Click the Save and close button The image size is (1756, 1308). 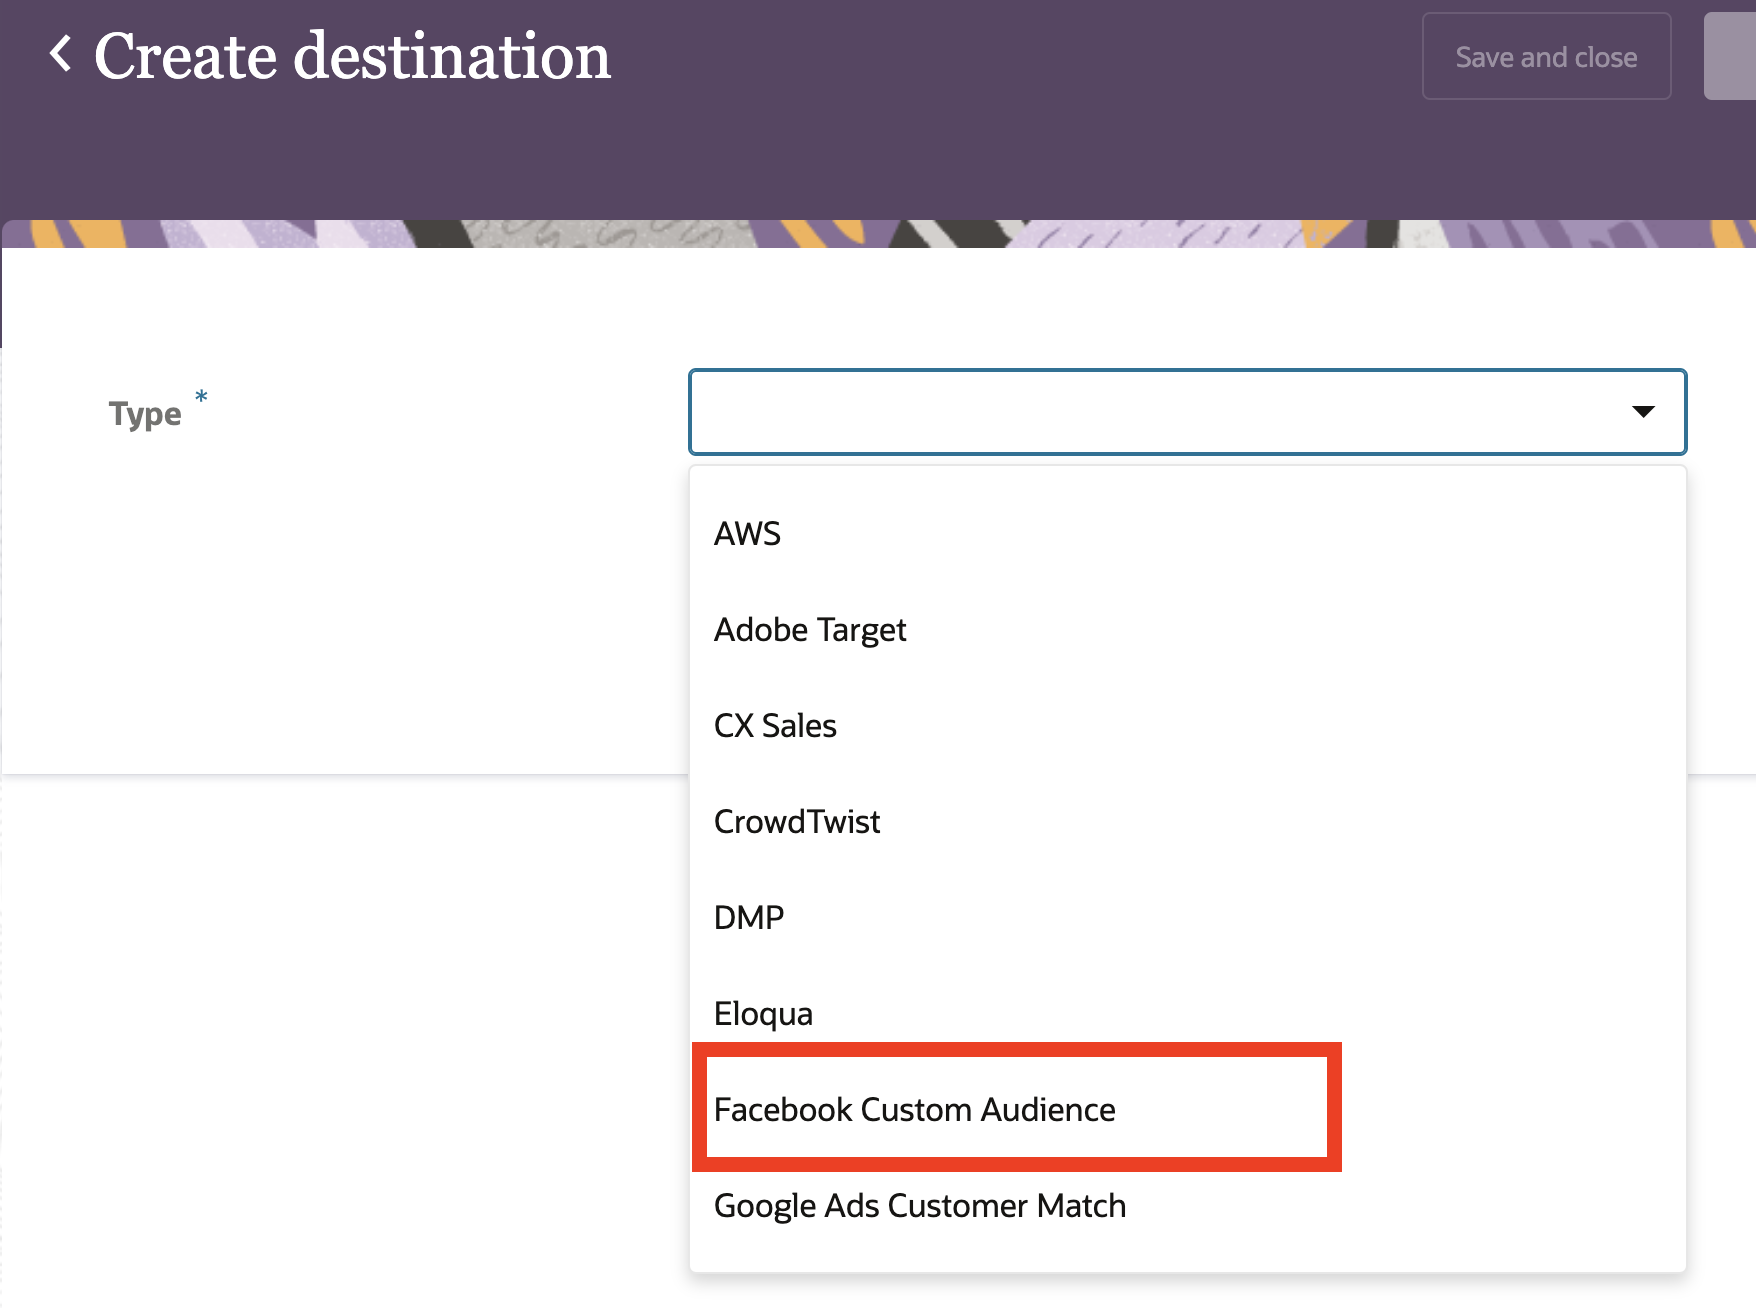[x=1546, y=57]
